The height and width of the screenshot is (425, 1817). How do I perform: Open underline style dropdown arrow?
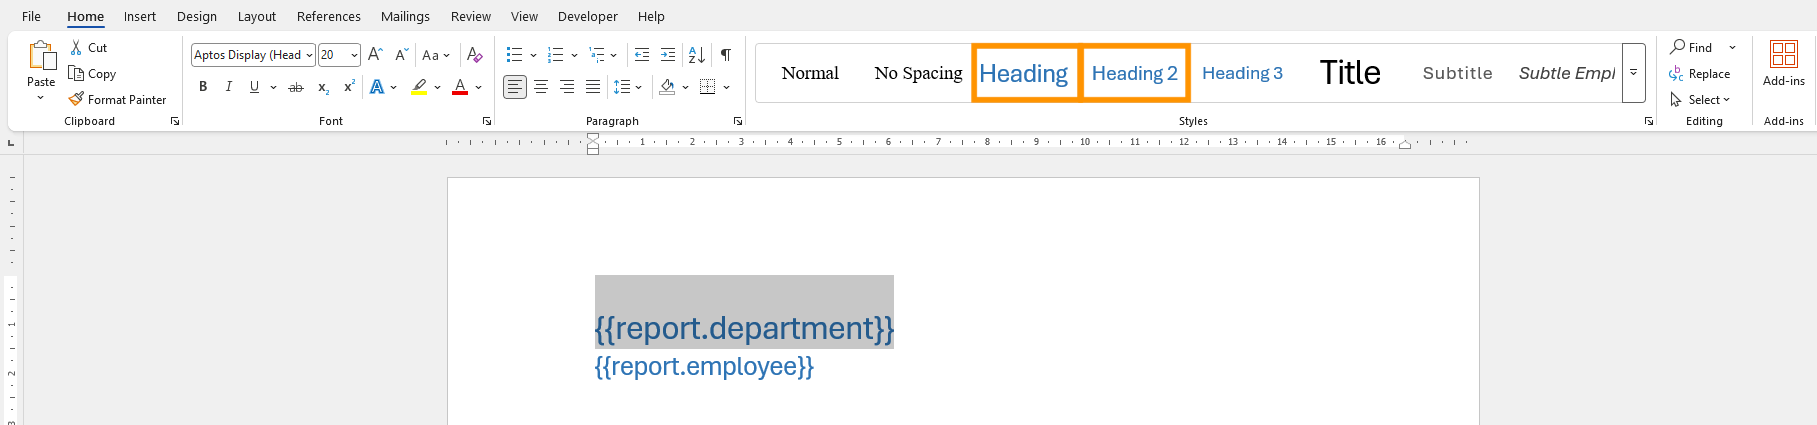273,88
